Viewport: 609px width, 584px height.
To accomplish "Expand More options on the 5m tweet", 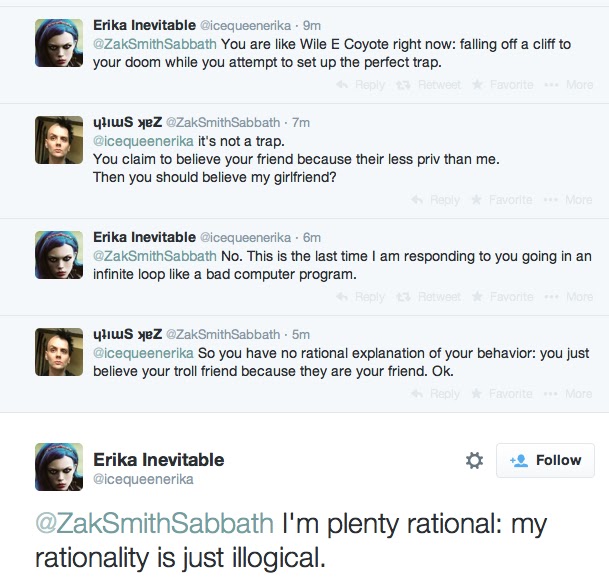I will tap(571, 394).
